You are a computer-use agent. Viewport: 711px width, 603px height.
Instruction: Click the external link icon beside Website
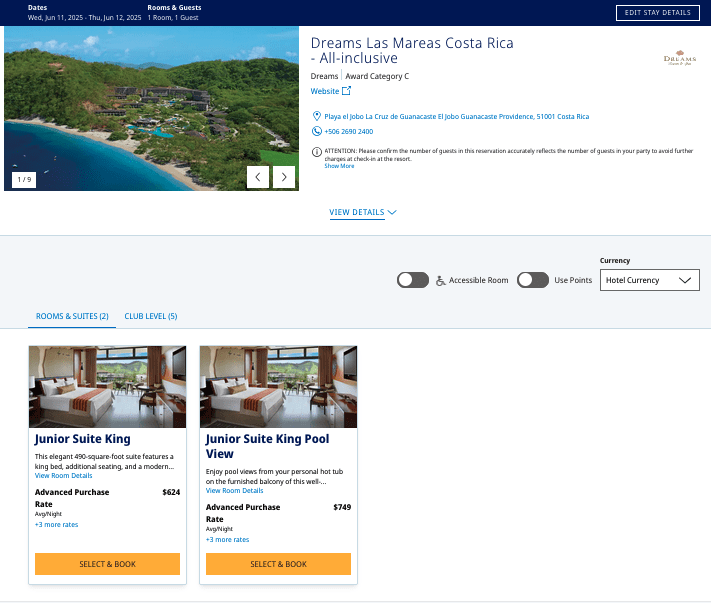point(346,91)
